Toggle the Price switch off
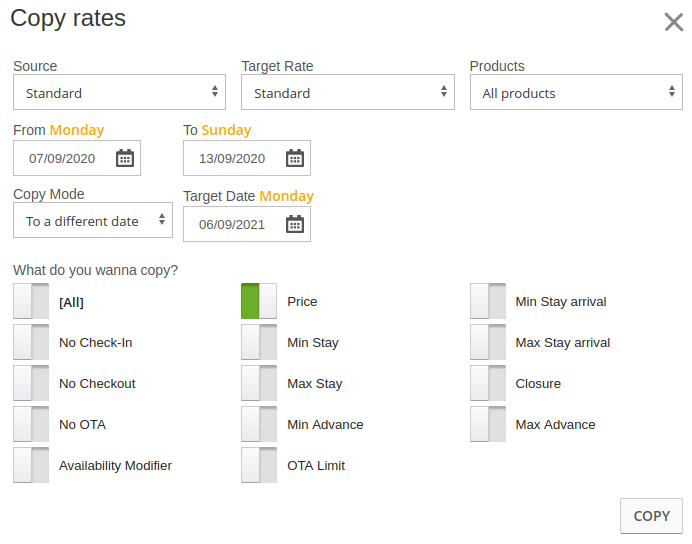 259,301
